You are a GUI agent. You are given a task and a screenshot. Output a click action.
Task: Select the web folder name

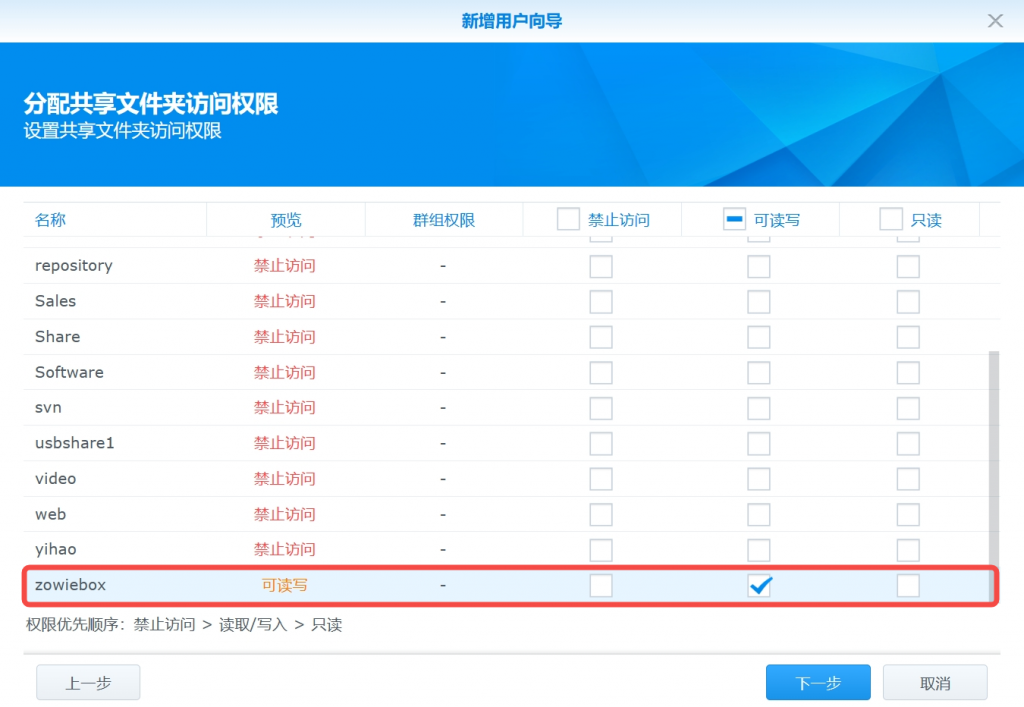[50, 514]
